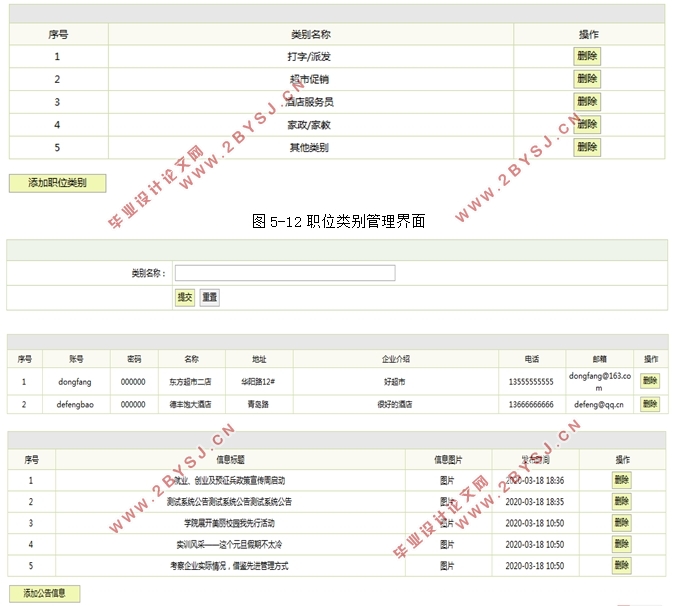Viewport: 678px width, 606px height.
Task: Focus the 类别名称 input field
Action: [285, 273]
